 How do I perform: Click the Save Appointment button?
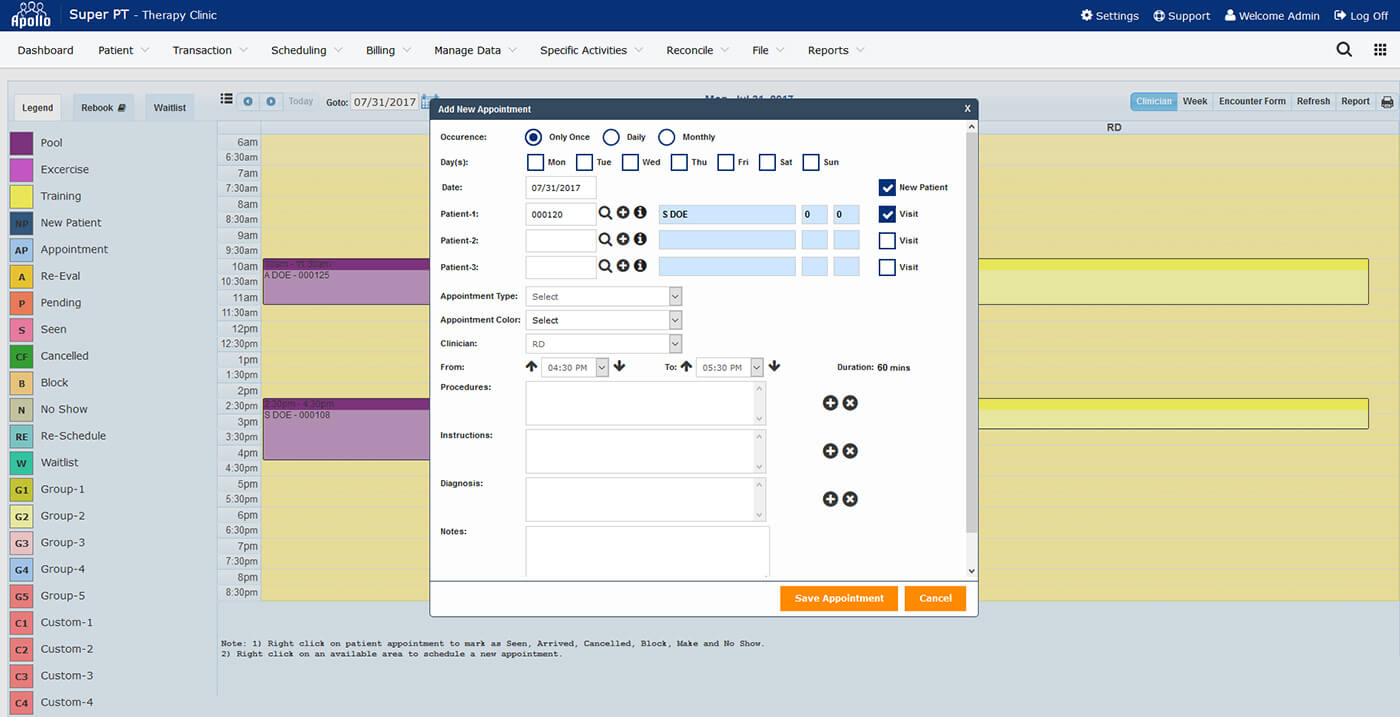839,598
